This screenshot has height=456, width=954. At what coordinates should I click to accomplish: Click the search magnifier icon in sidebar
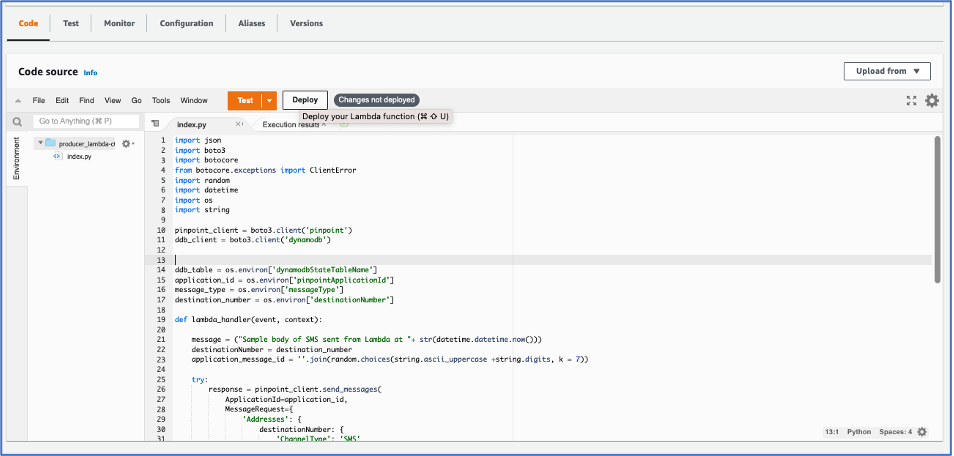(17, 122)
